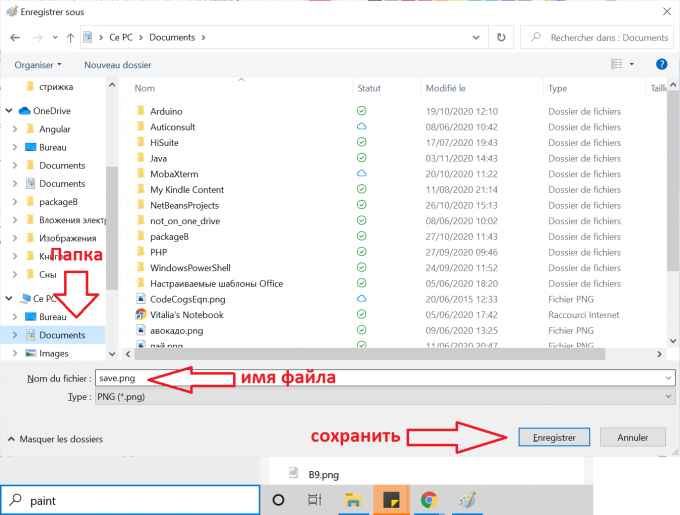
Task: Select Documents under Ce PC in sidebar
Action: click(x=62, y=335)
